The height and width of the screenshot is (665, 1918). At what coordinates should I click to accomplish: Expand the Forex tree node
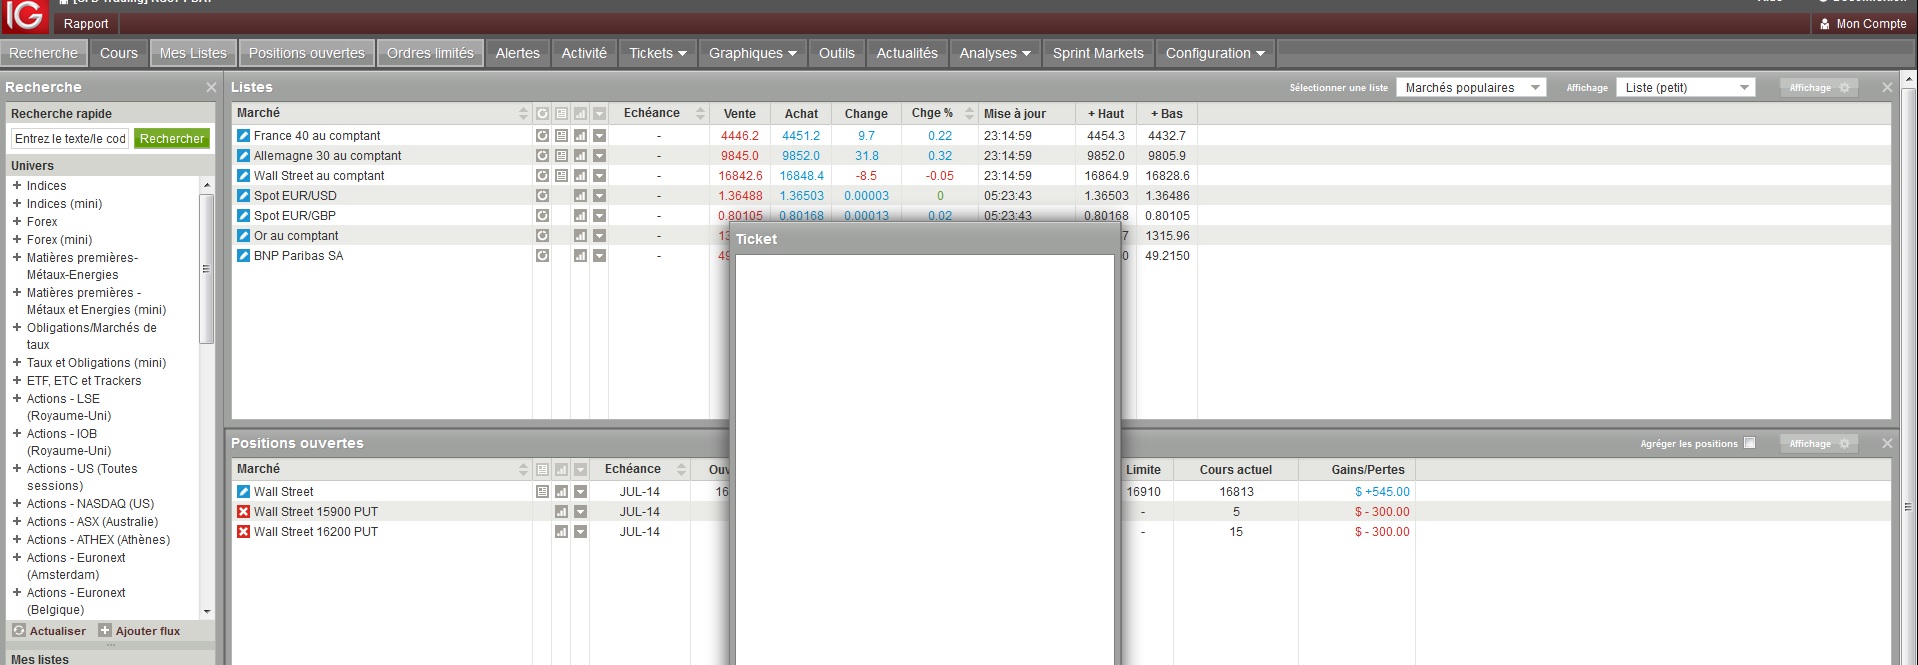click(x=16, y=221)
